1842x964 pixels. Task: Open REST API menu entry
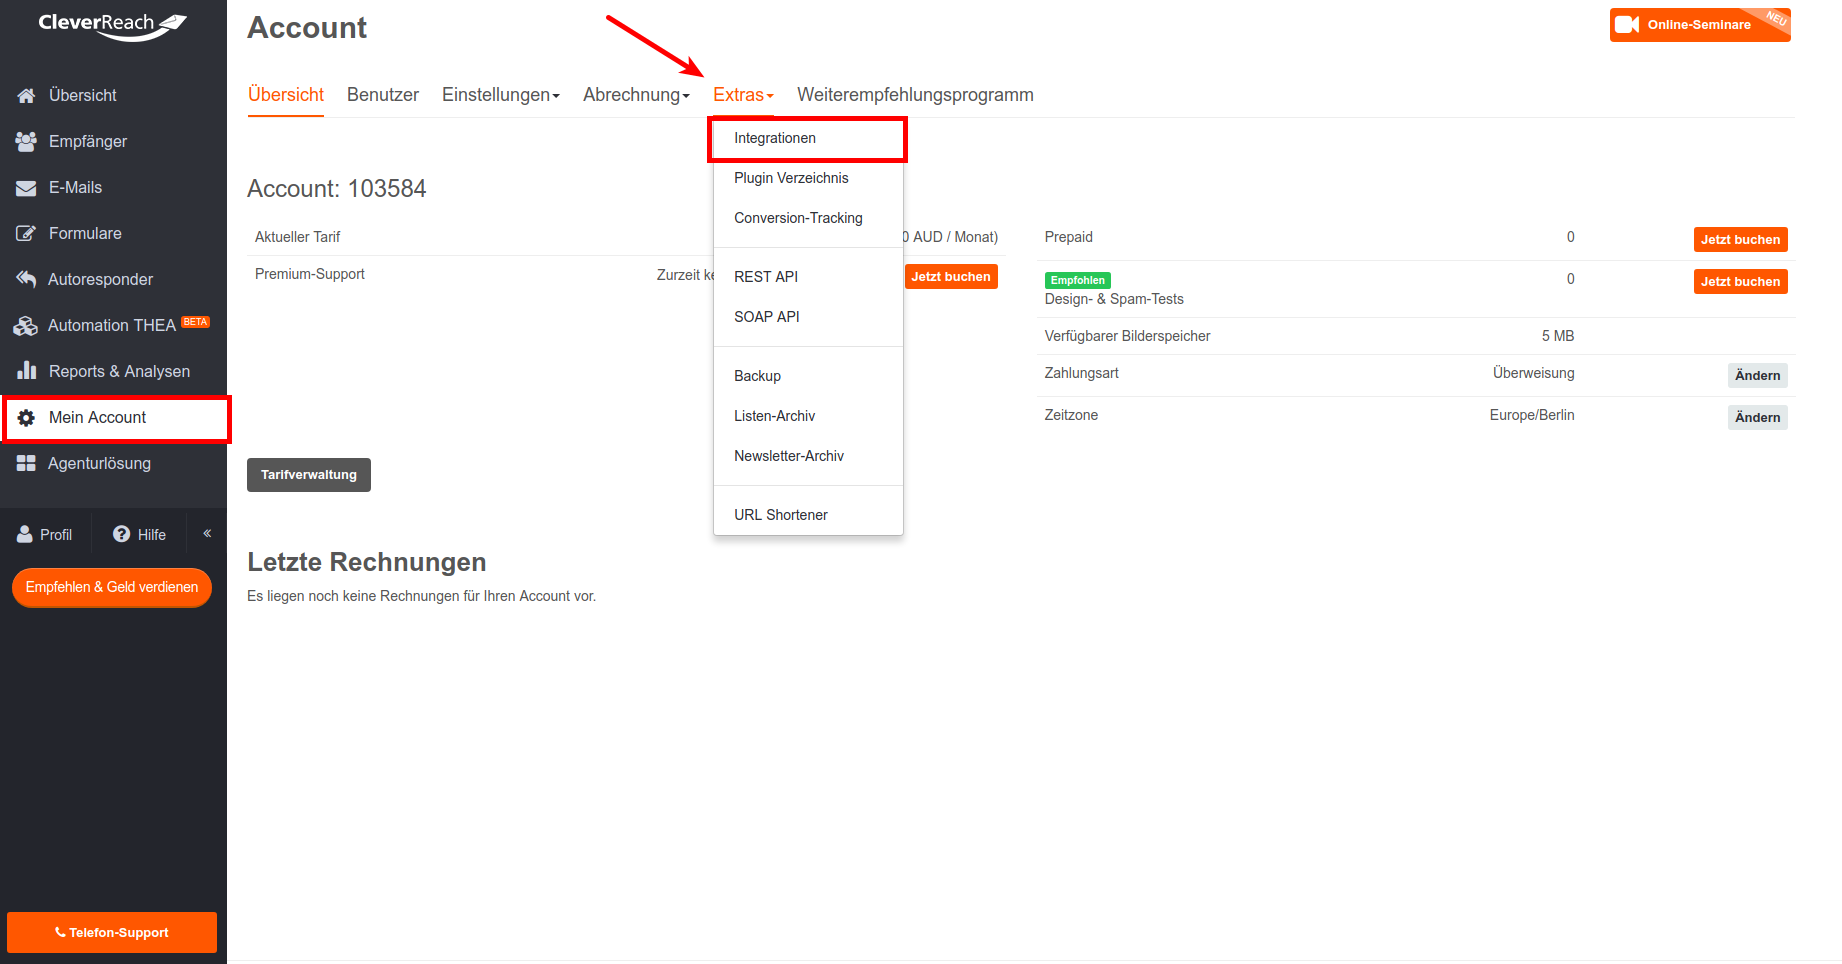[x=808, y=277]
